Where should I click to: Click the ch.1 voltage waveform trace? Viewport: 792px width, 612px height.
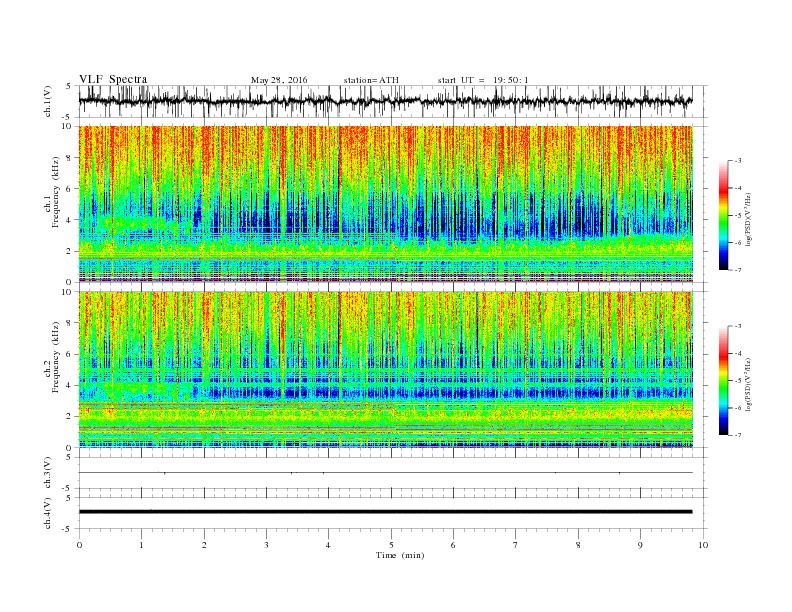click(386, 101)
